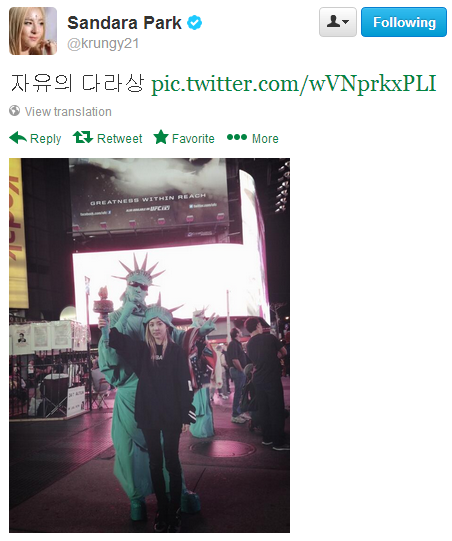Click the Sandara Park display name
This screenshot has height=541, width=452.
(124, 23)
